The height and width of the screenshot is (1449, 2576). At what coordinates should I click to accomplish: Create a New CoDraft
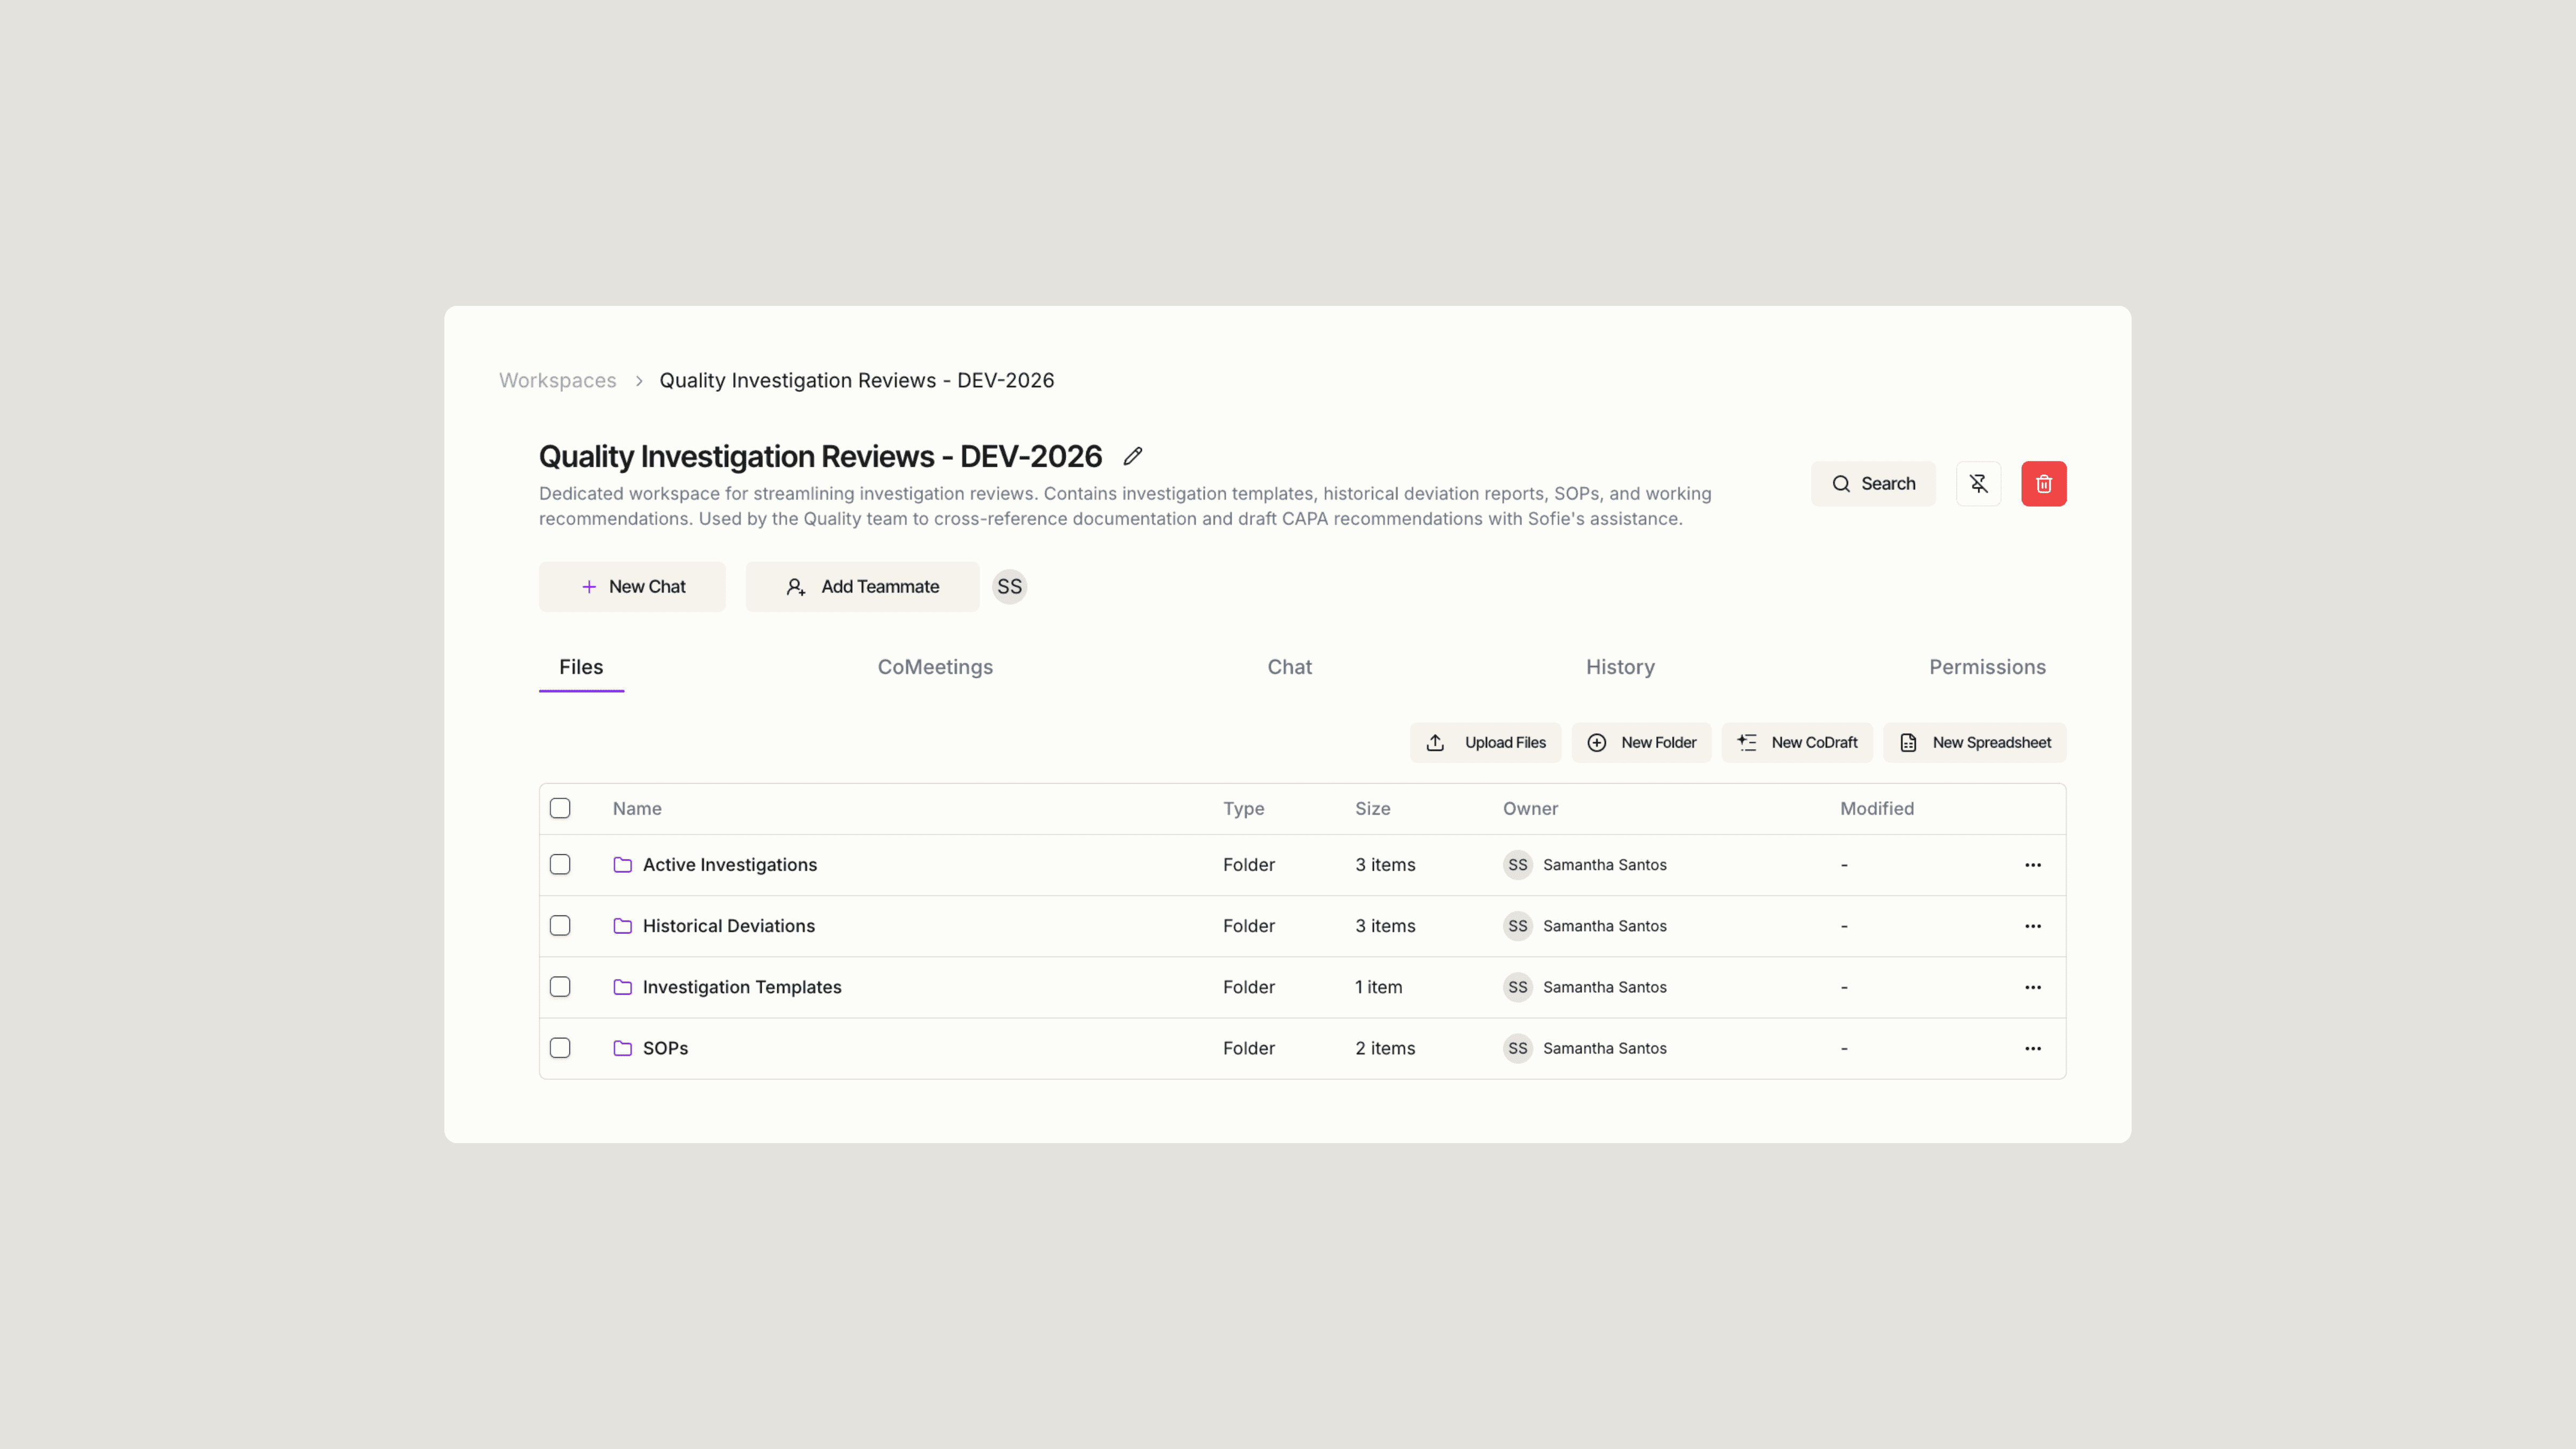[x=1797, y=743]
